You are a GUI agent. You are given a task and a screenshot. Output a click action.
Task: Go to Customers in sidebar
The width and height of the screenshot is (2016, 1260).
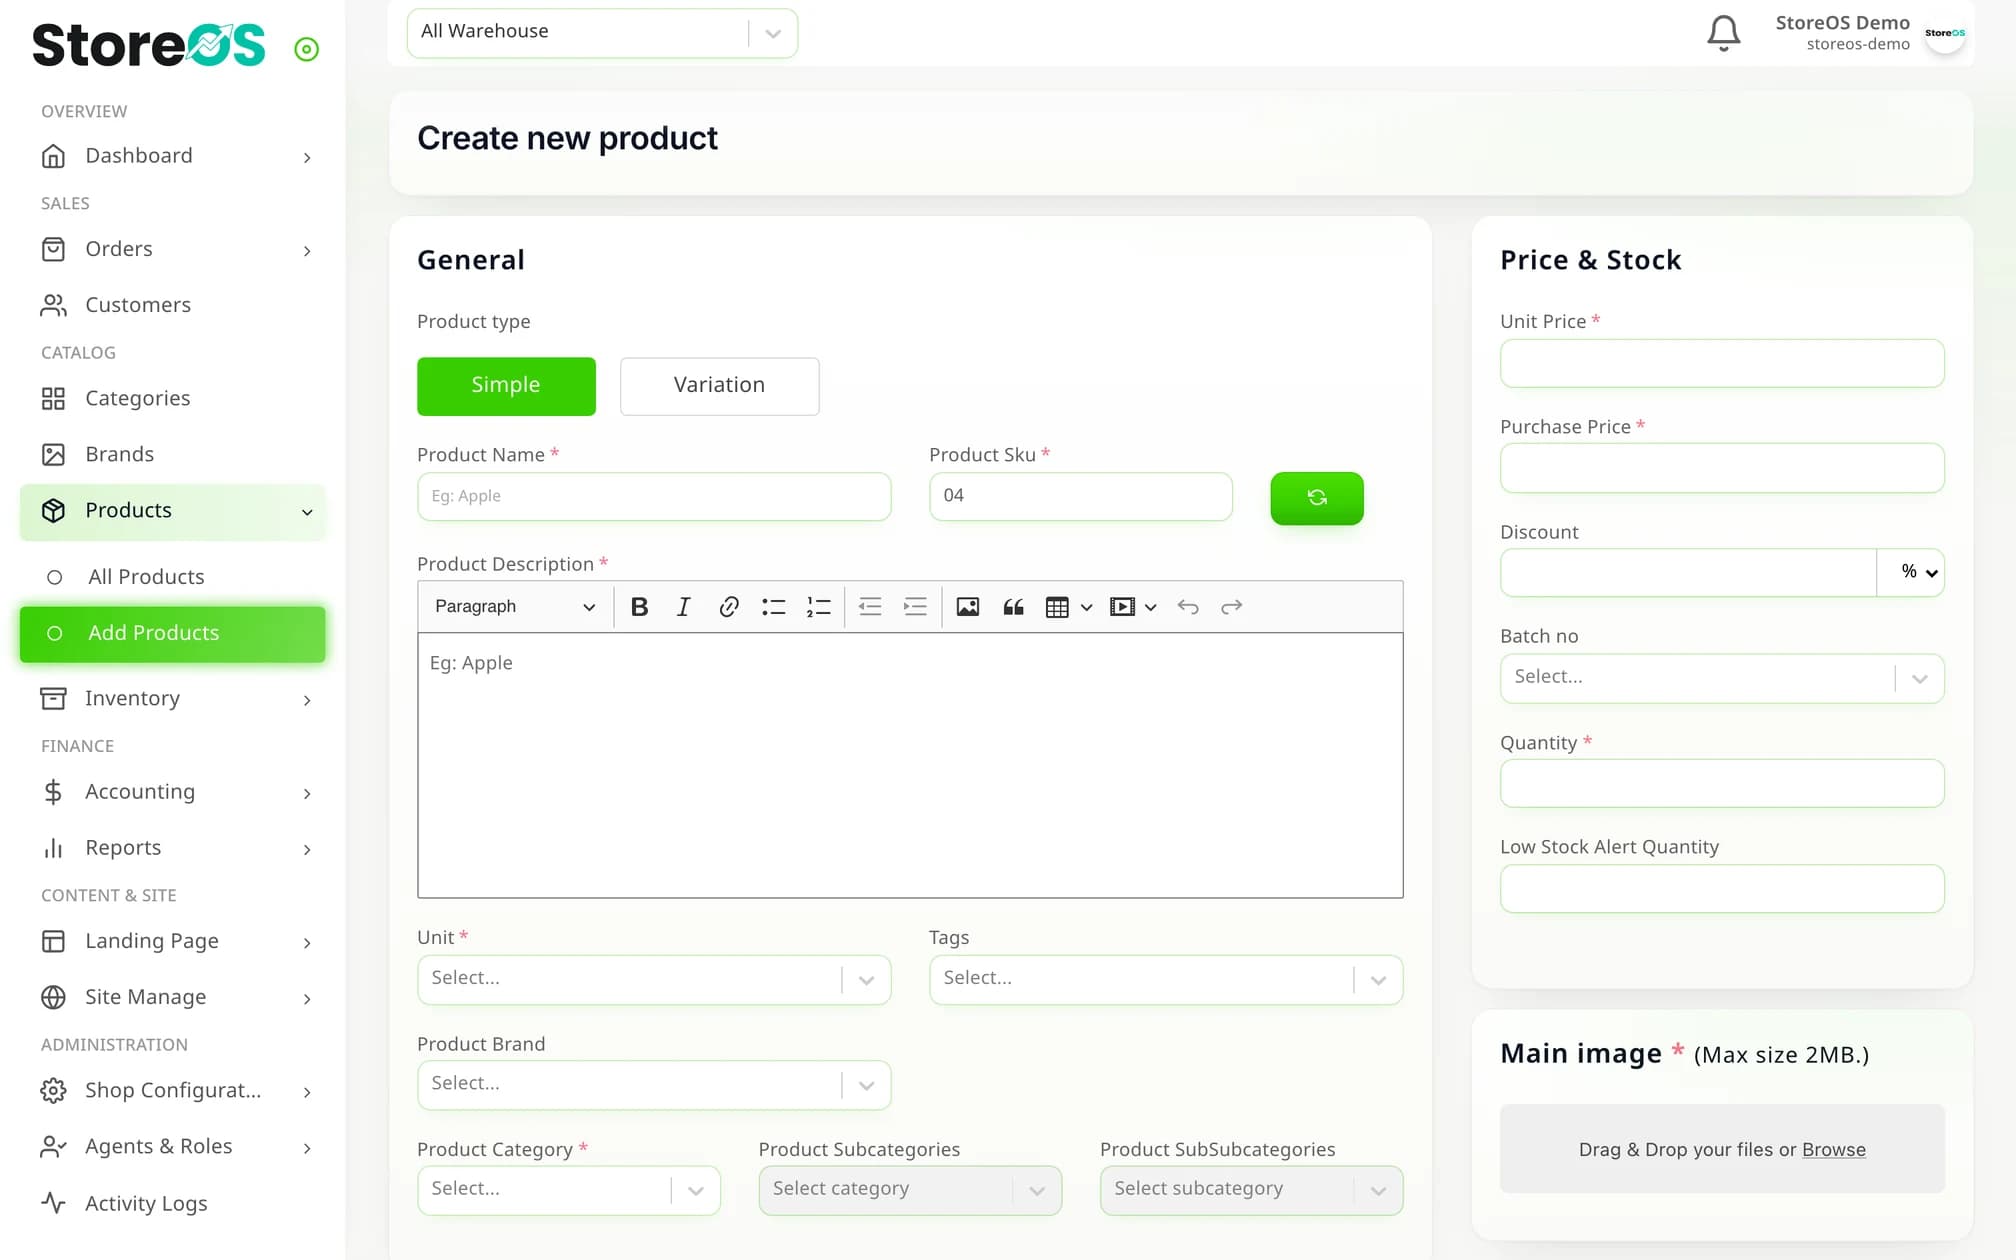tap(172, 305)
